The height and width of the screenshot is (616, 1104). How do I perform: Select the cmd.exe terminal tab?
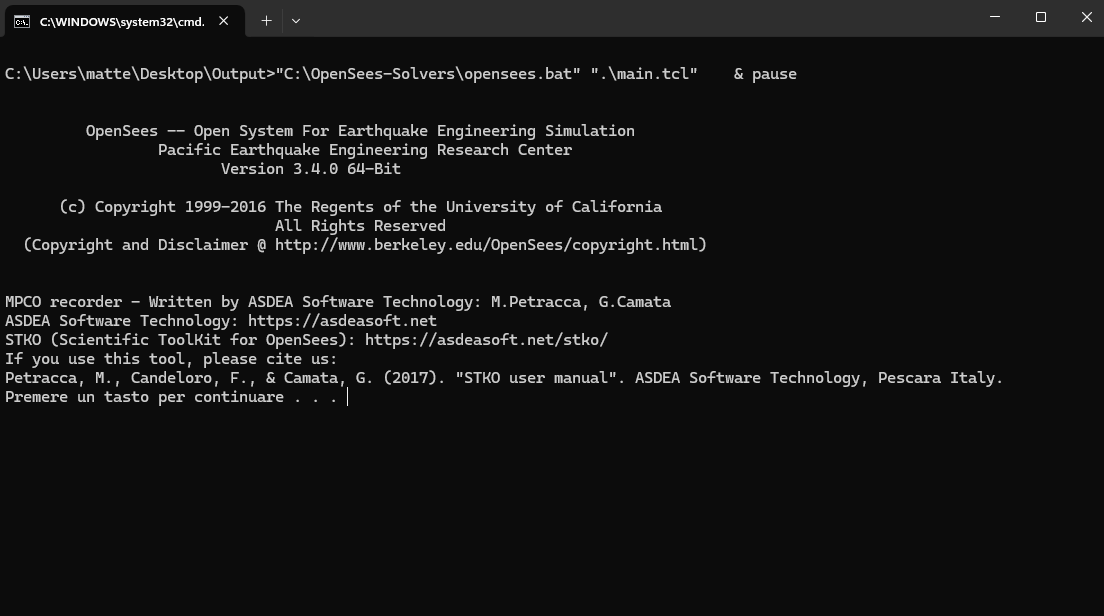[x=124, y=21]
